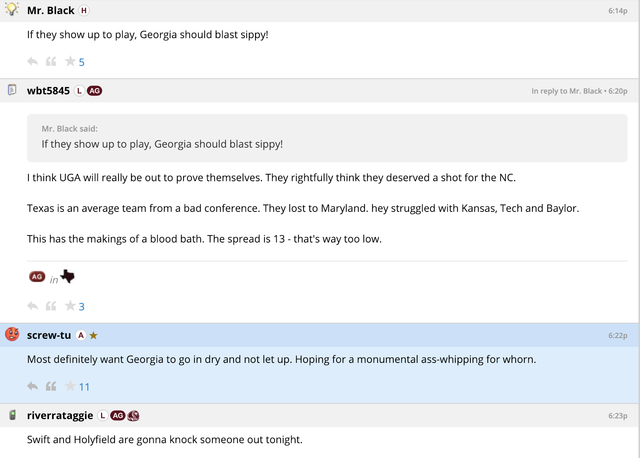Star Mr. Black's post
The width and height of the screenshot is (640, 458).
click(x=70, y=62)
